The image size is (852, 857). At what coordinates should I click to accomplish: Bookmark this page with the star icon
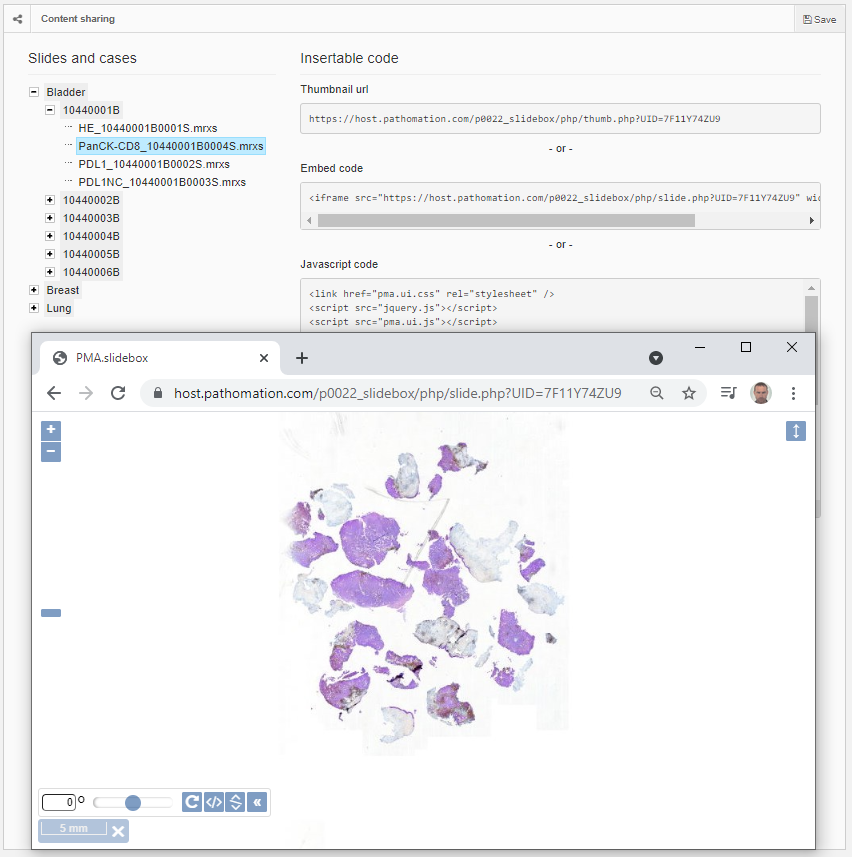click(689, 393)
